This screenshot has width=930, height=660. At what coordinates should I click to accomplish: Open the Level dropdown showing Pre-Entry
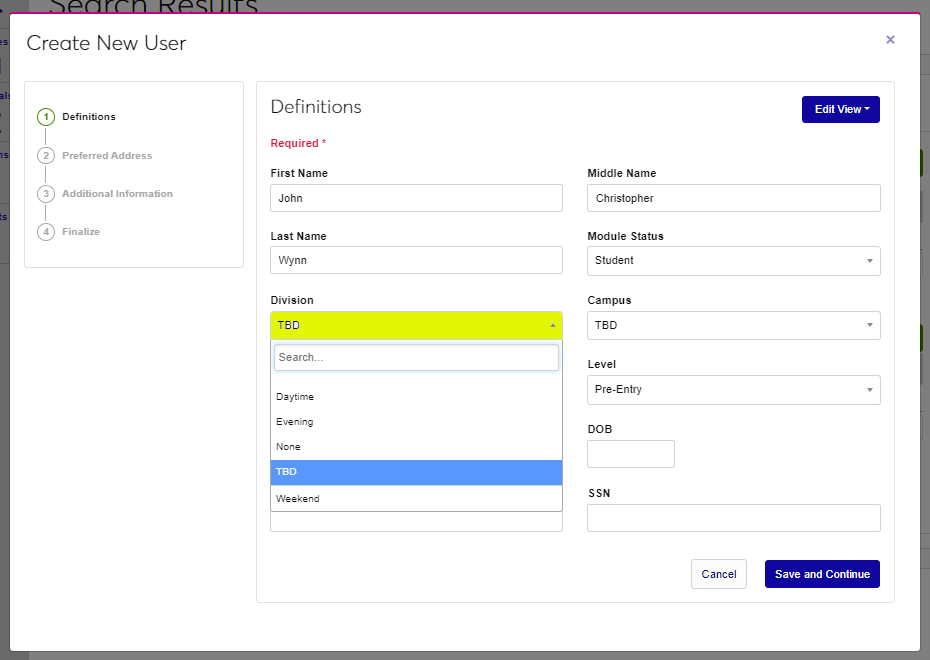[733, 390]
